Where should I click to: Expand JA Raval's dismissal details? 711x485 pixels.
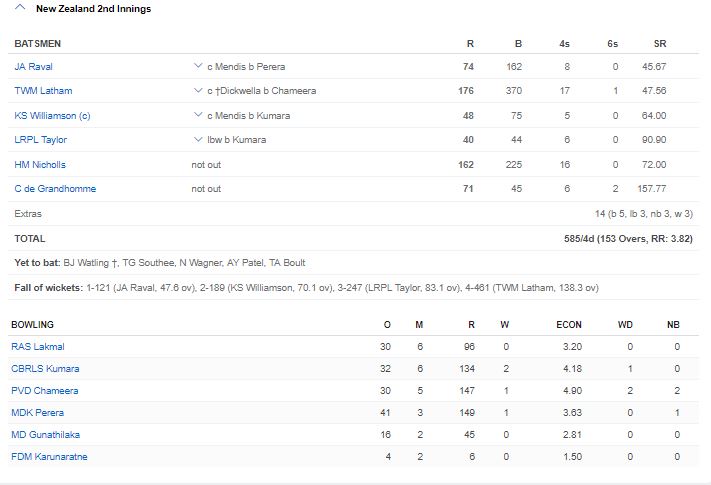tap(198, 67)
